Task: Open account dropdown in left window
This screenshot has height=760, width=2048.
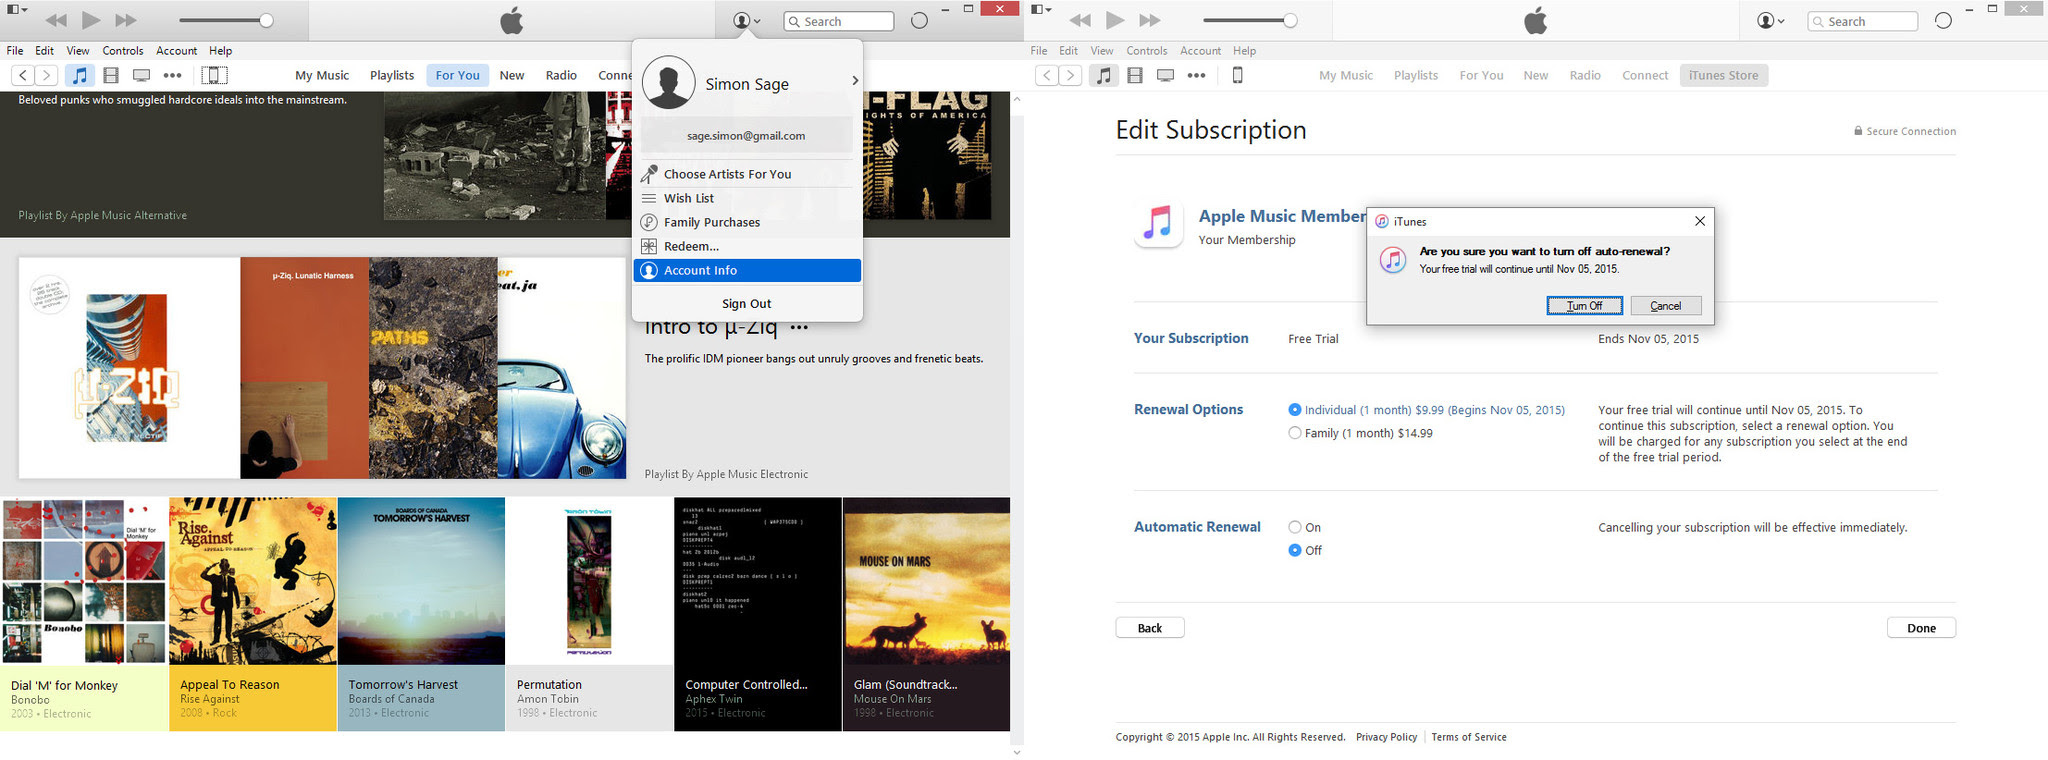Action: [x=746, y=20]
